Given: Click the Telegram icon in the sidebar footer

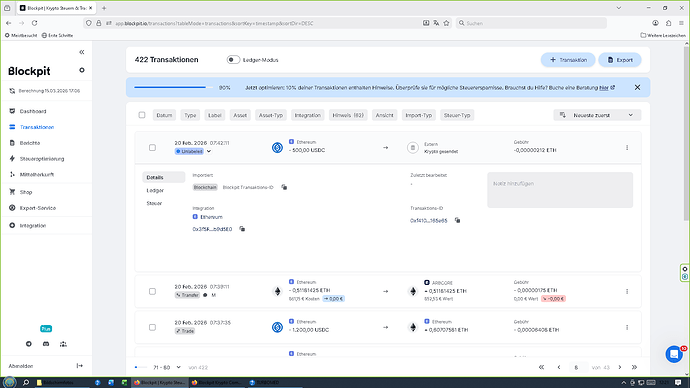Looking at the screenshot, I should pyautogui.click(x=29, y=344).
